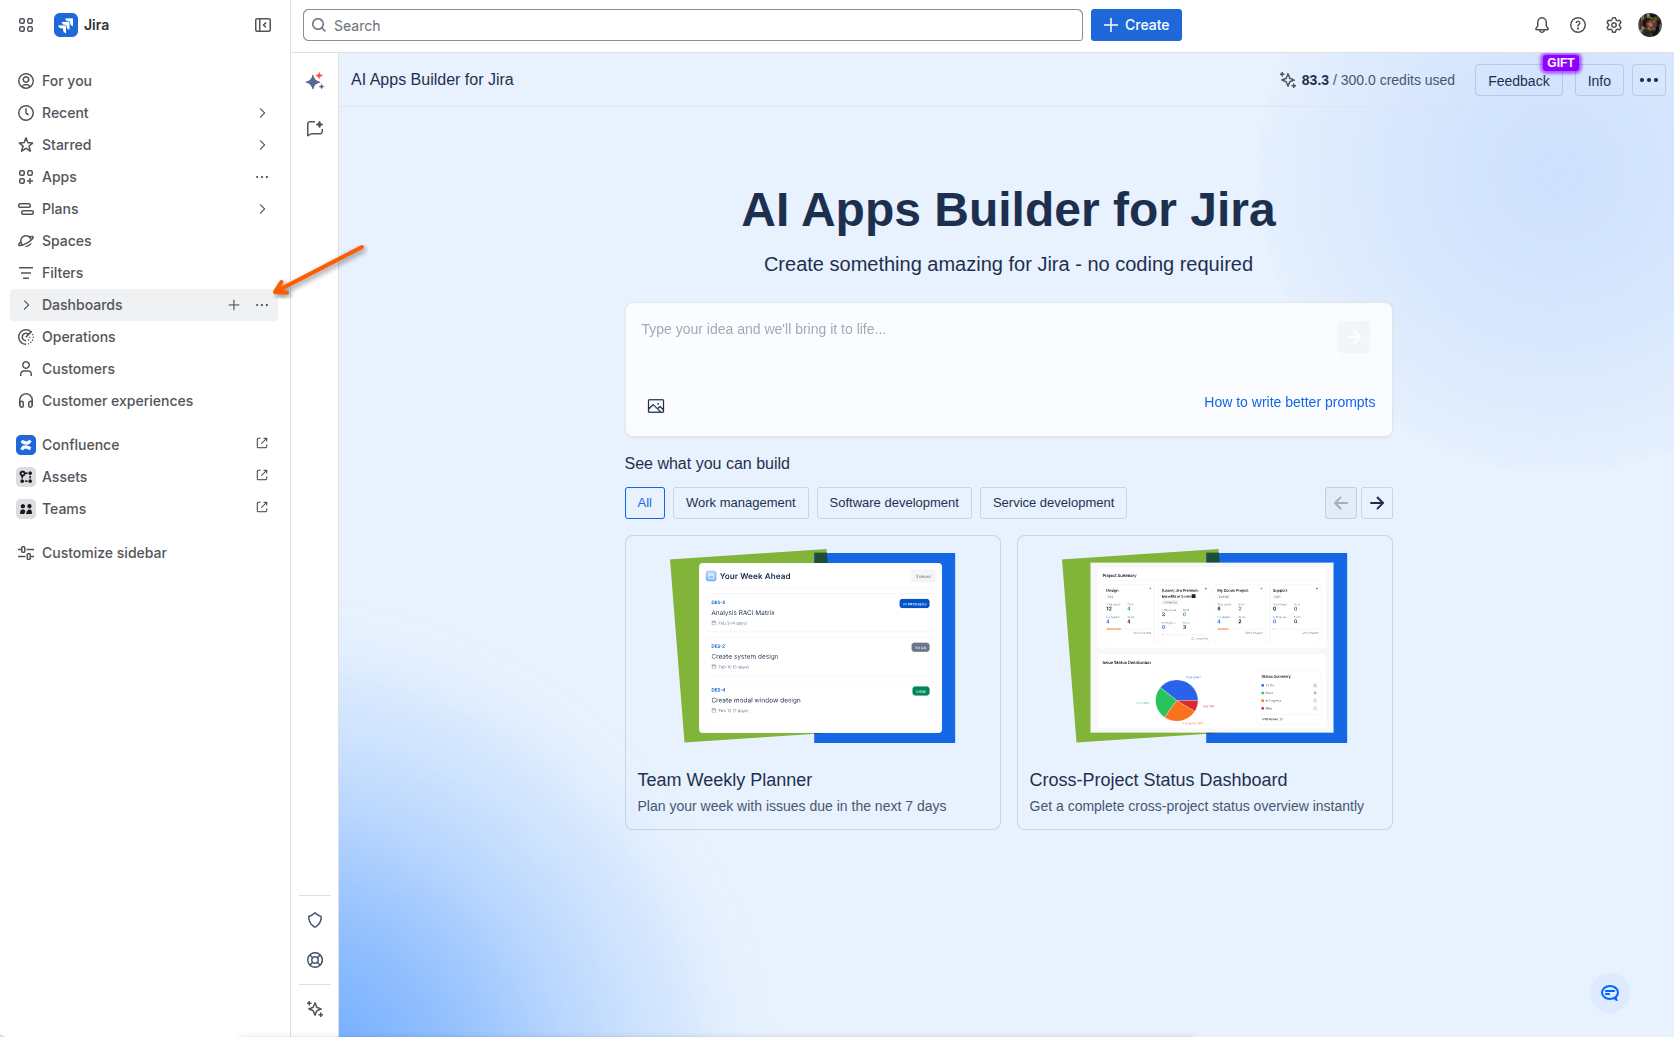Focus the Search field
The height and width of the screenshot is (1037, 1674).
[x=693, y=25]
